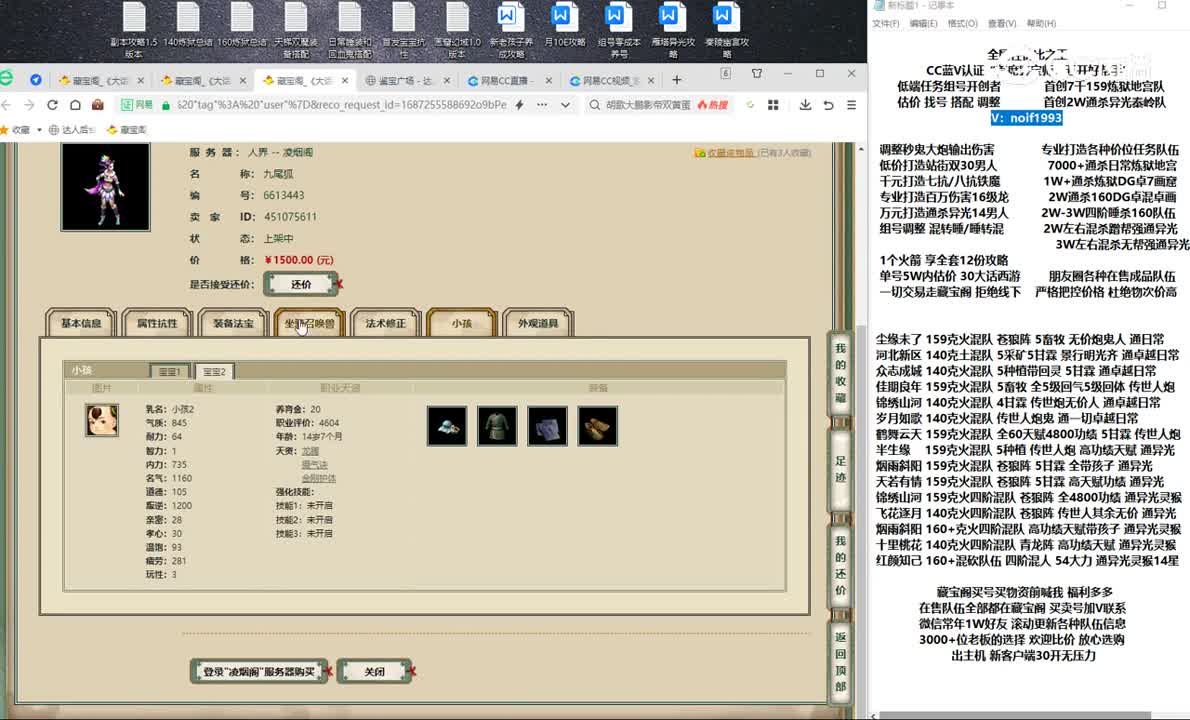Click the 返回顶部 side button
1190x720 pixels.
841,660
